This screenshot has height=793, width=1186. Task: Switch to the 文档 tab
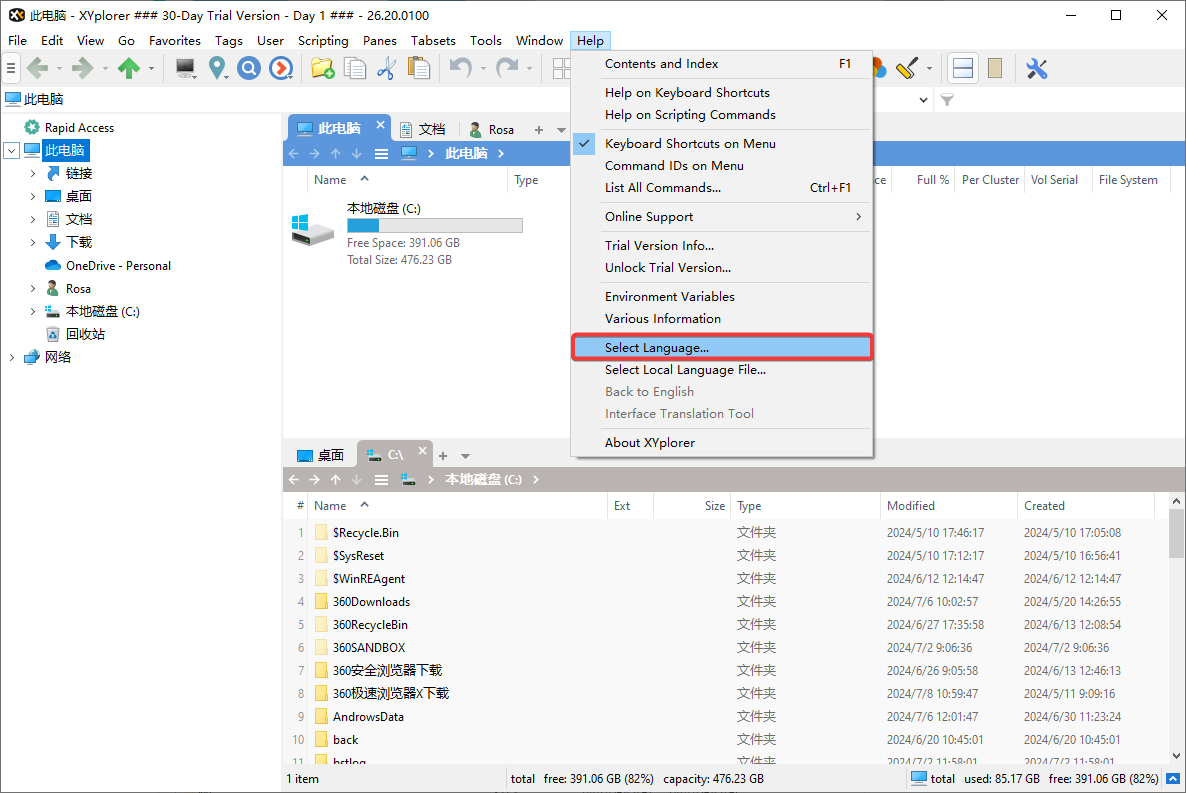[422, 129]
